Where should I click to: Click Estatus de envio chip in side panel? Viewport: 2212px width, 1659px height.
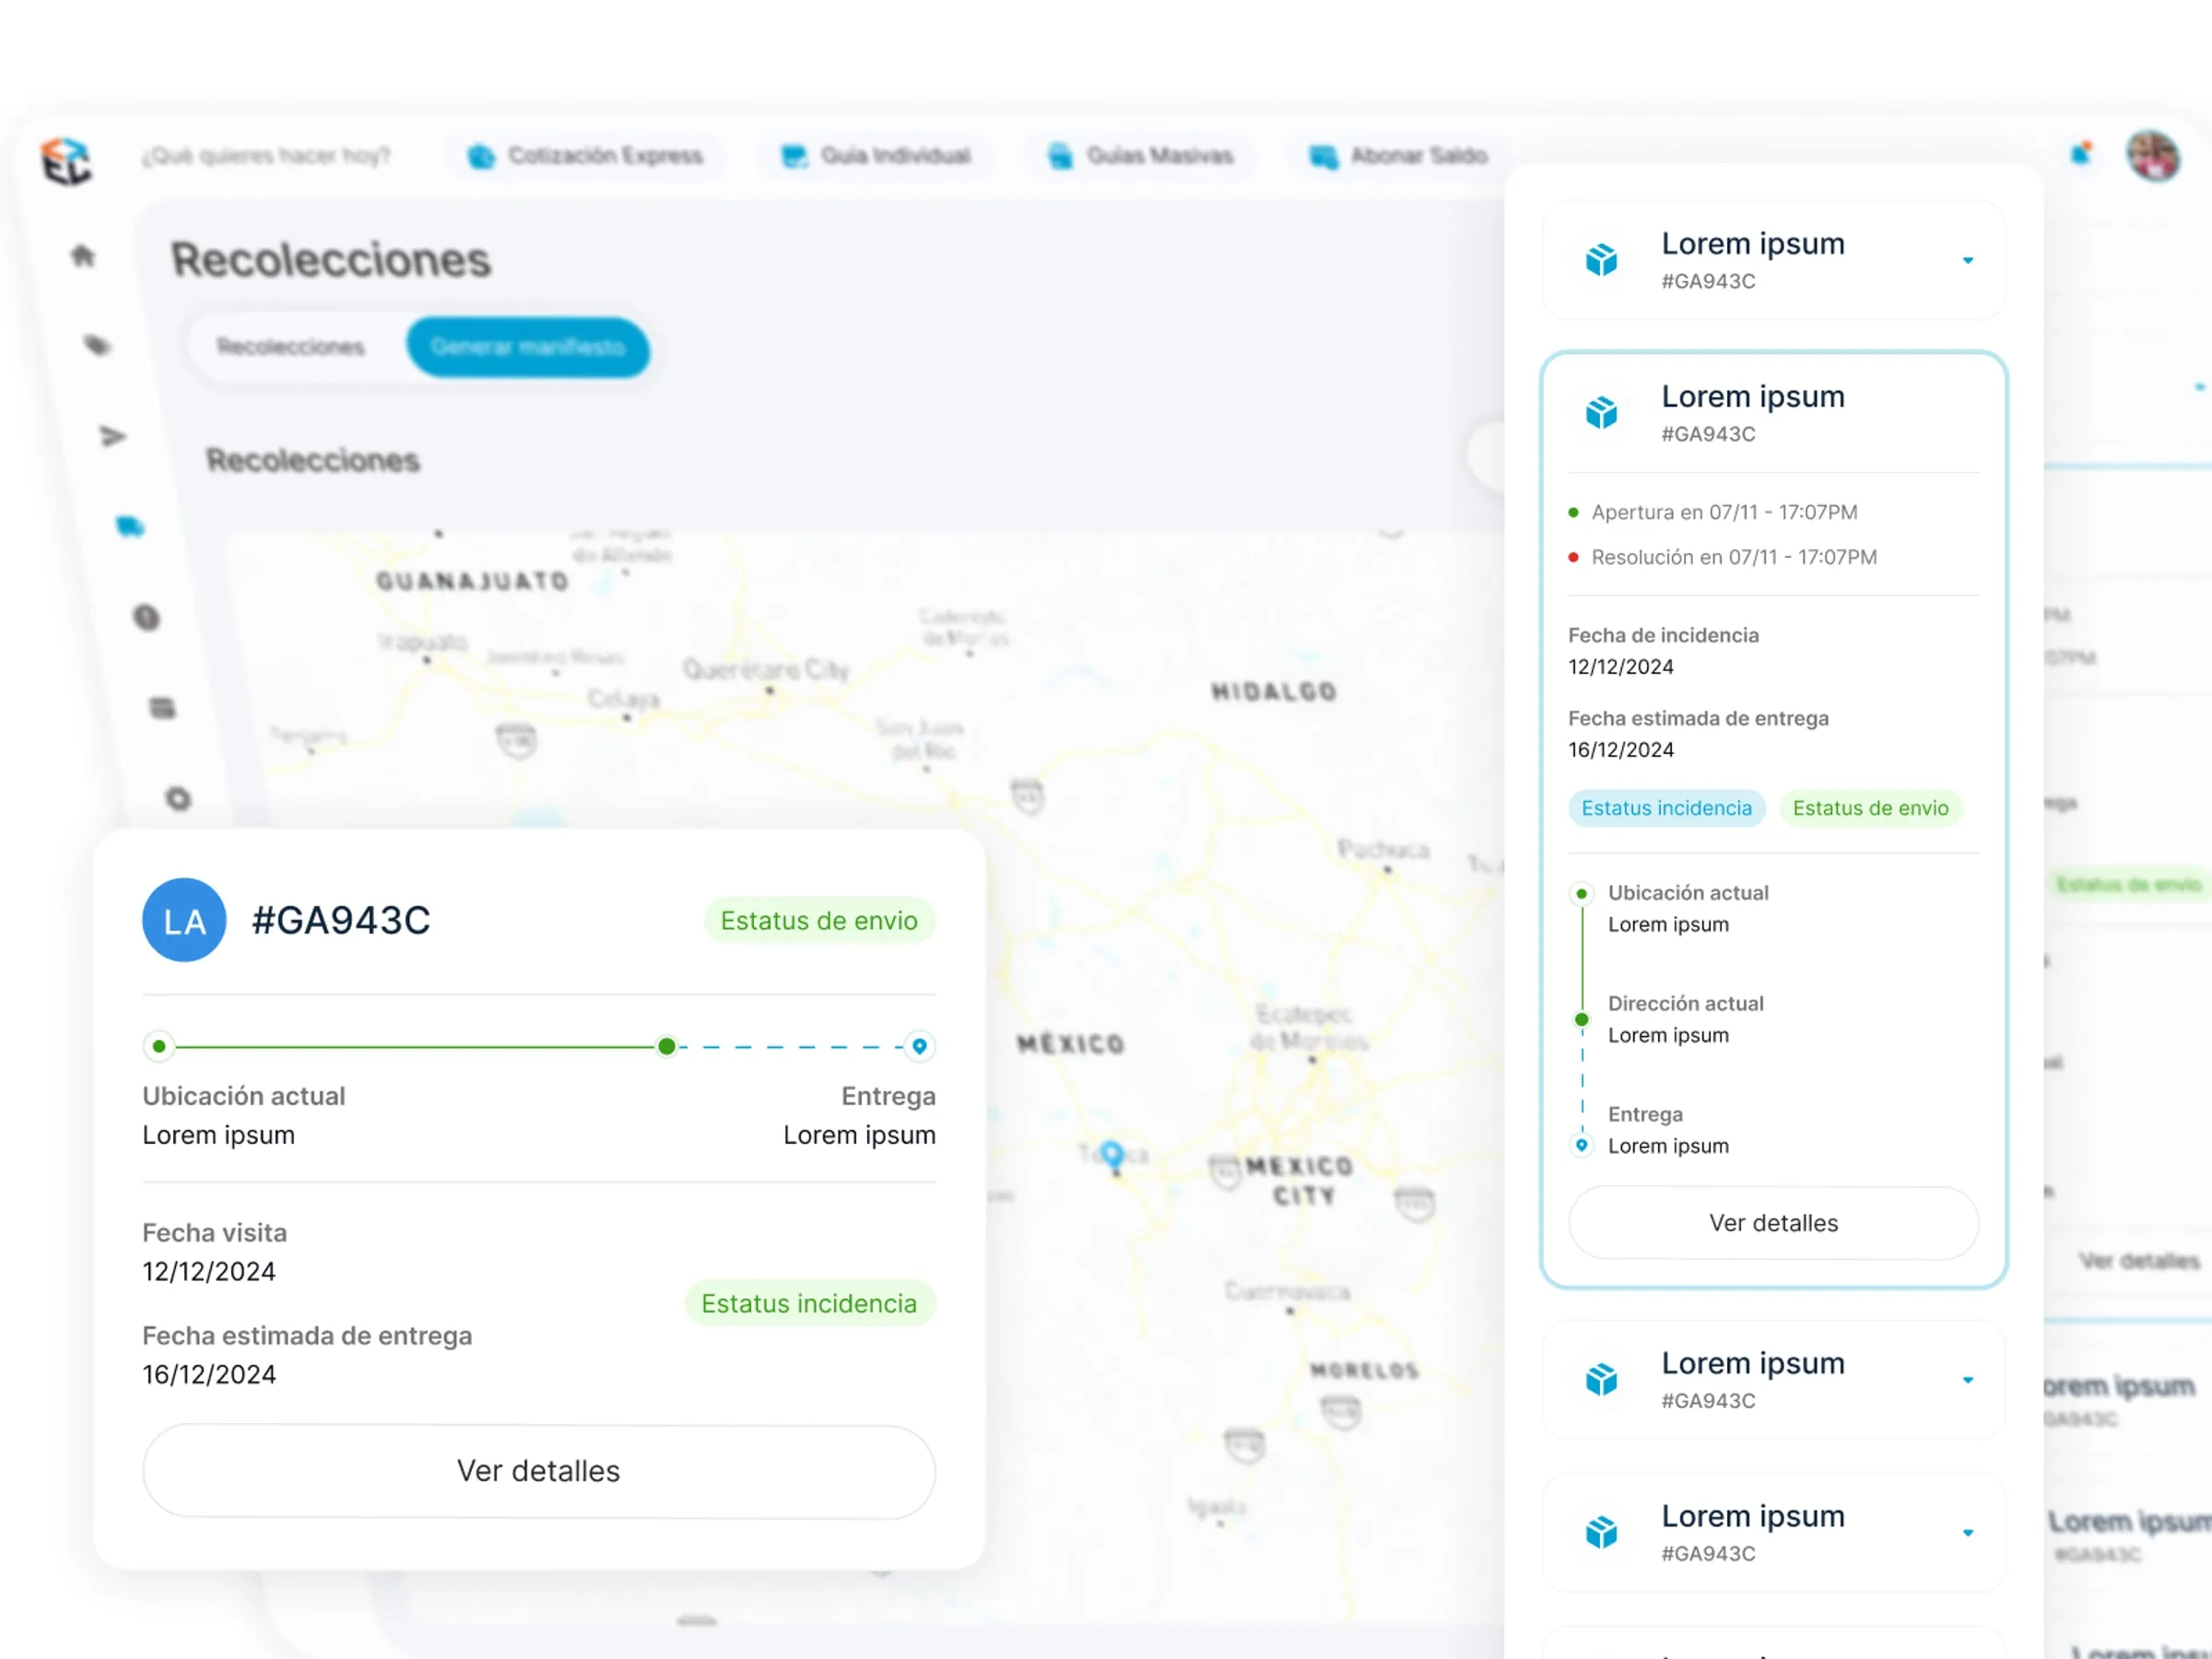[x=1870, y=808]
